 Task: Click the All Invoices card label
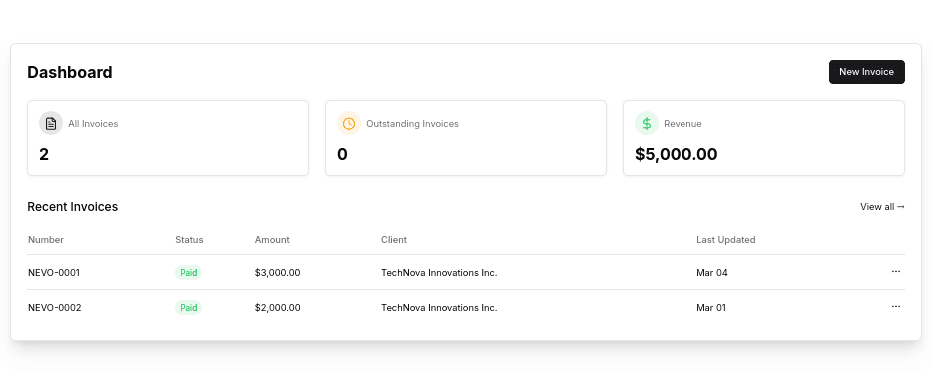[93, 124]
